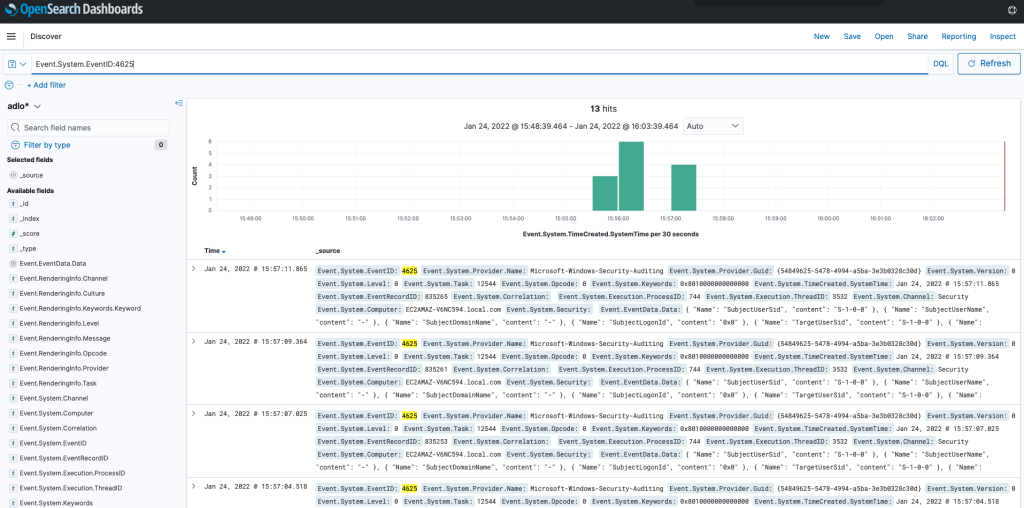This screenshot has height=508, width=1024.
Task: Expand the 15:57:04.518 log row
Action: click(x=193, y=486)
